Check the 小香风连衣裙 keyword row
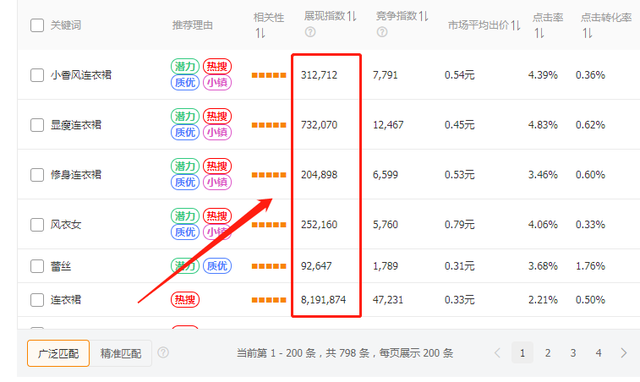This screenshot has height=382, width=640. coord(37,75)
